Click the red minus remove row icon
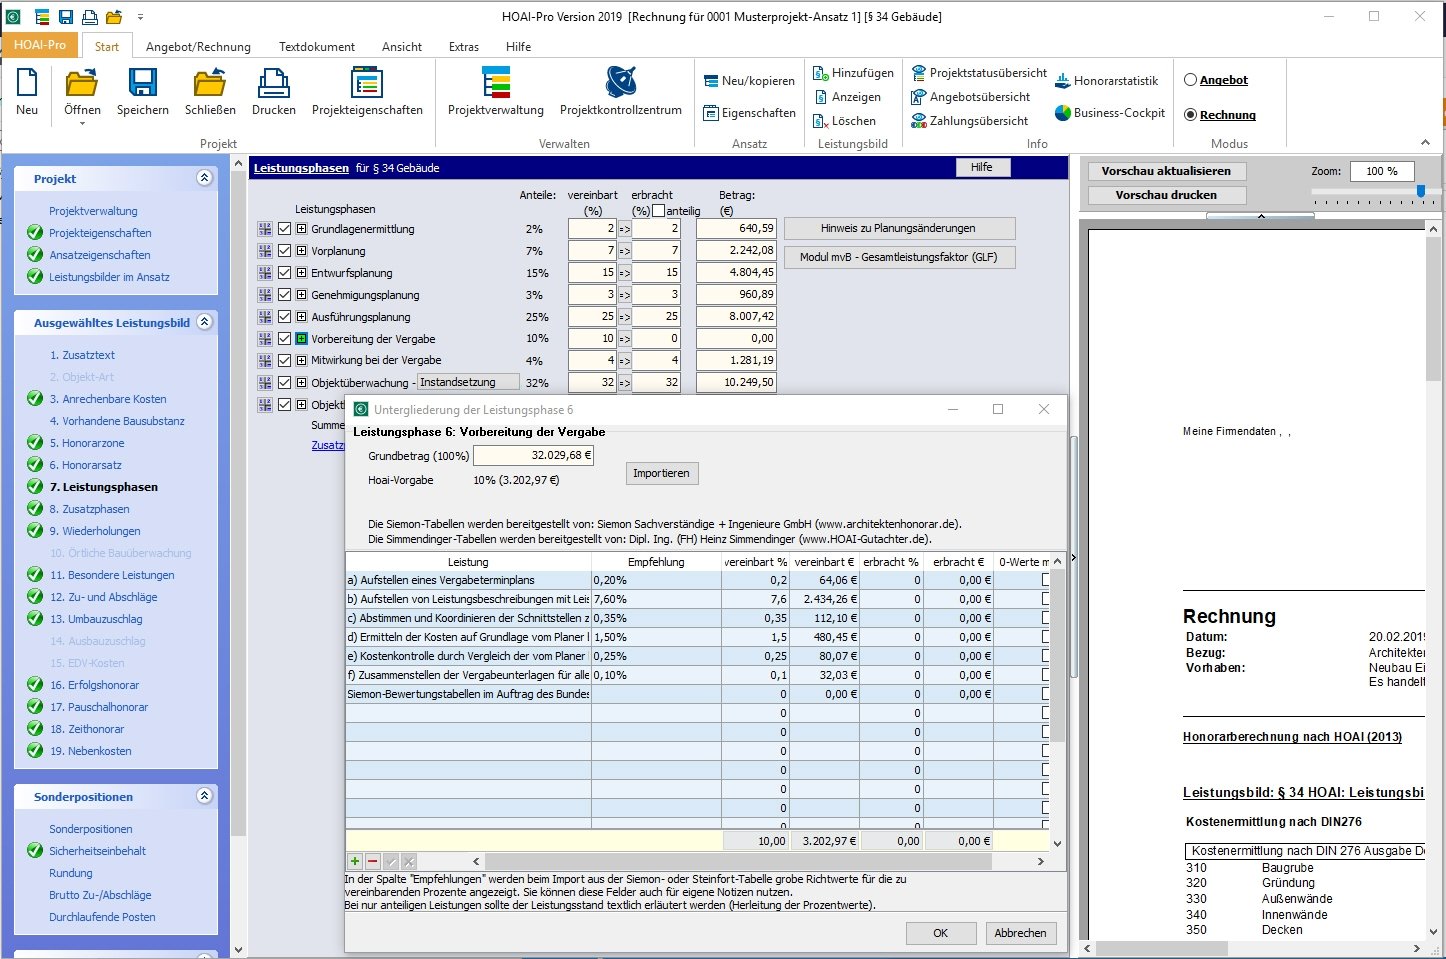The width and height of the screenshot is (1446, 959). pos(372,861)
